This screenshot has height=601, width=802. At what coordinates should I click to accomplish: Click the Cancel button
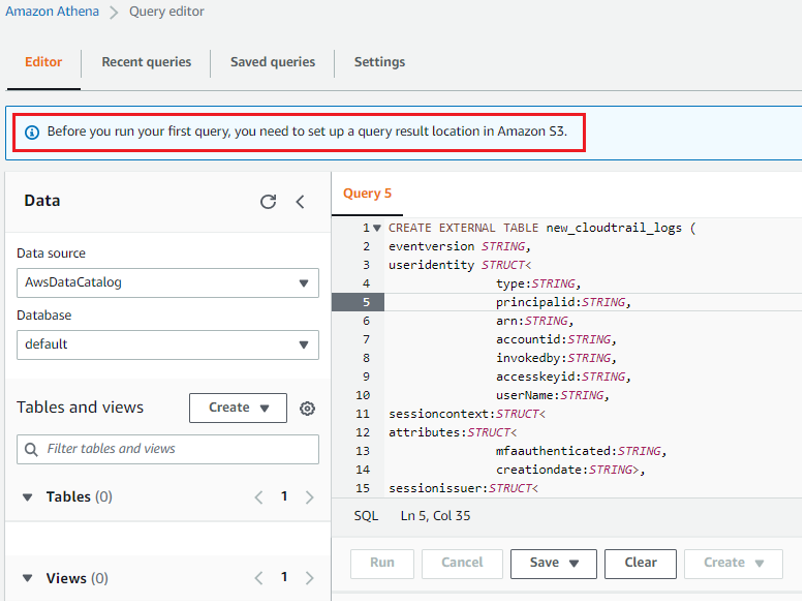462,564
